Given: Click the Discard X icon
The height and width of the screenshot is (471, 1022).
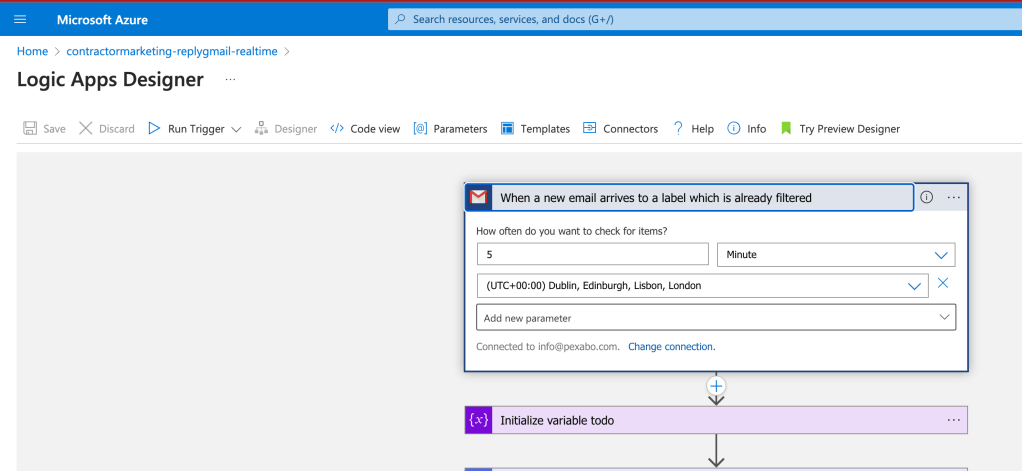Looking at the screenshot, I should (85, 128).
